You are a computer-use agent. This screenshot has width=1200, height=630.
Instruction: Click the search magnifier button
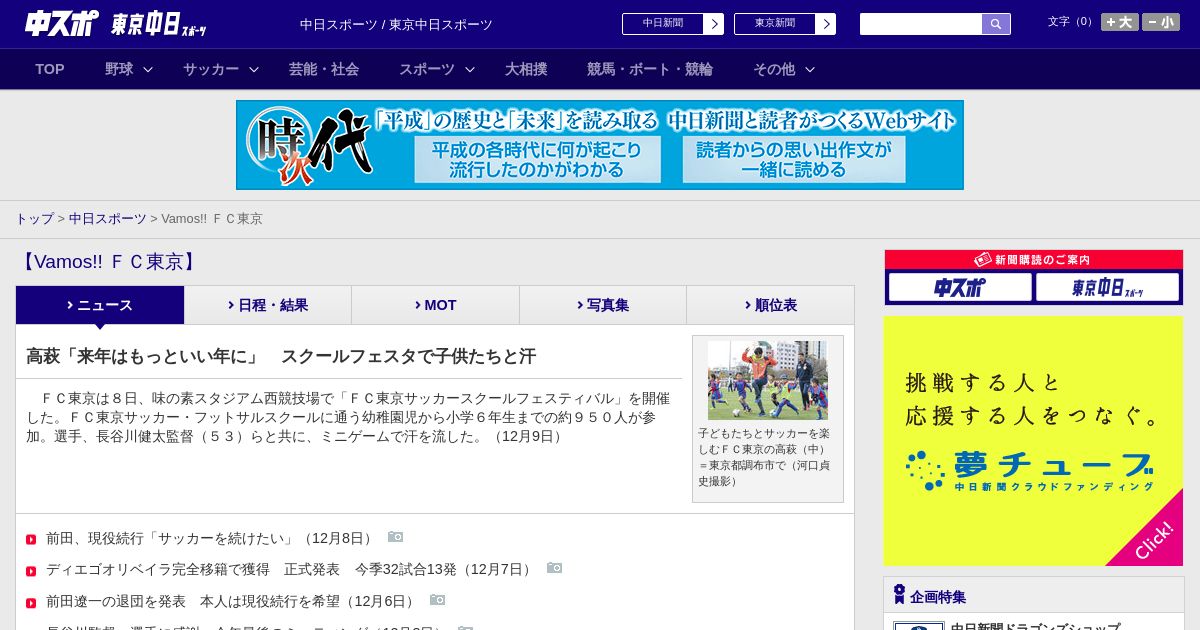pyautogui.click(x=996, y=24)
